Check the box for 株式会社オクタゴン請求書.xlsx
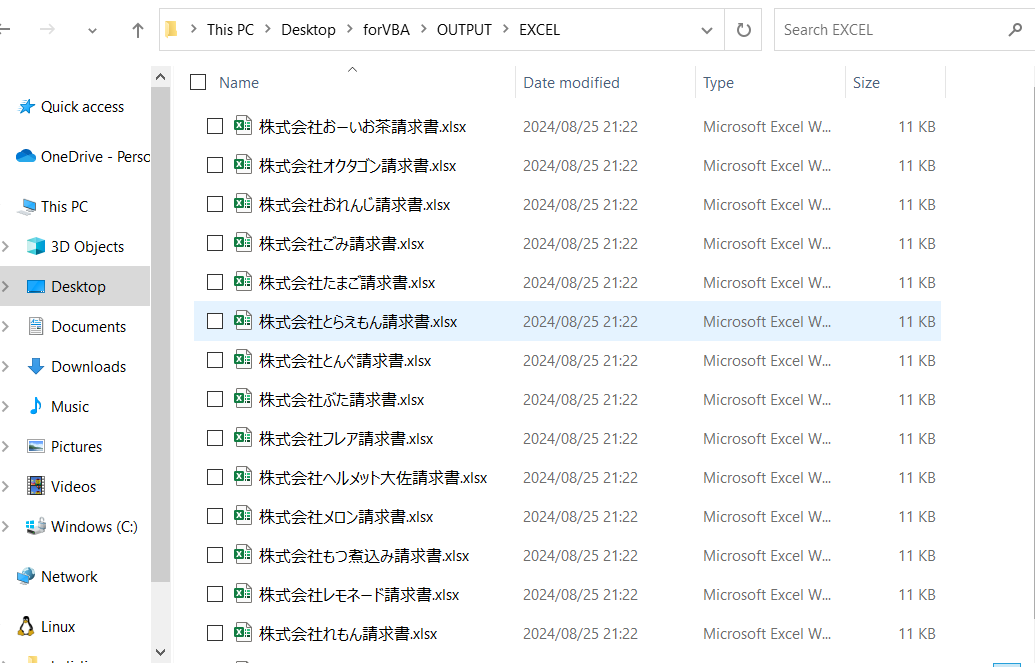Image resolution: width=1035 pixels, height=667 pixels. tap(215, 165)
